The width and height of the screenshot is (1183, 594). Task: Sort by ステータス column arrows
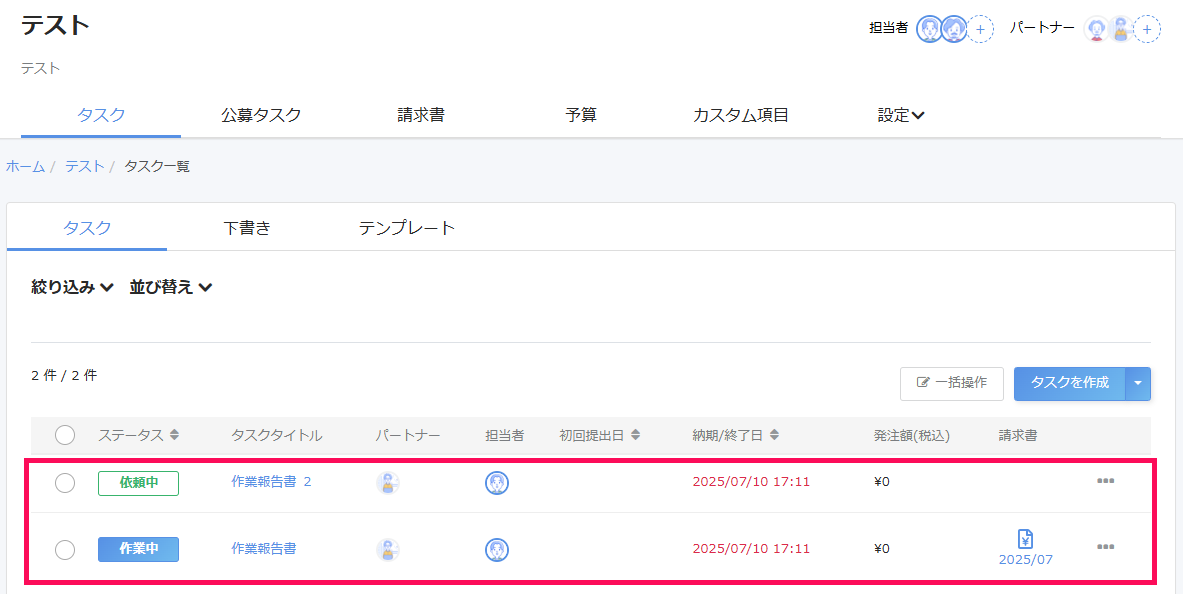pyautogui.click(x=174, y=435)
